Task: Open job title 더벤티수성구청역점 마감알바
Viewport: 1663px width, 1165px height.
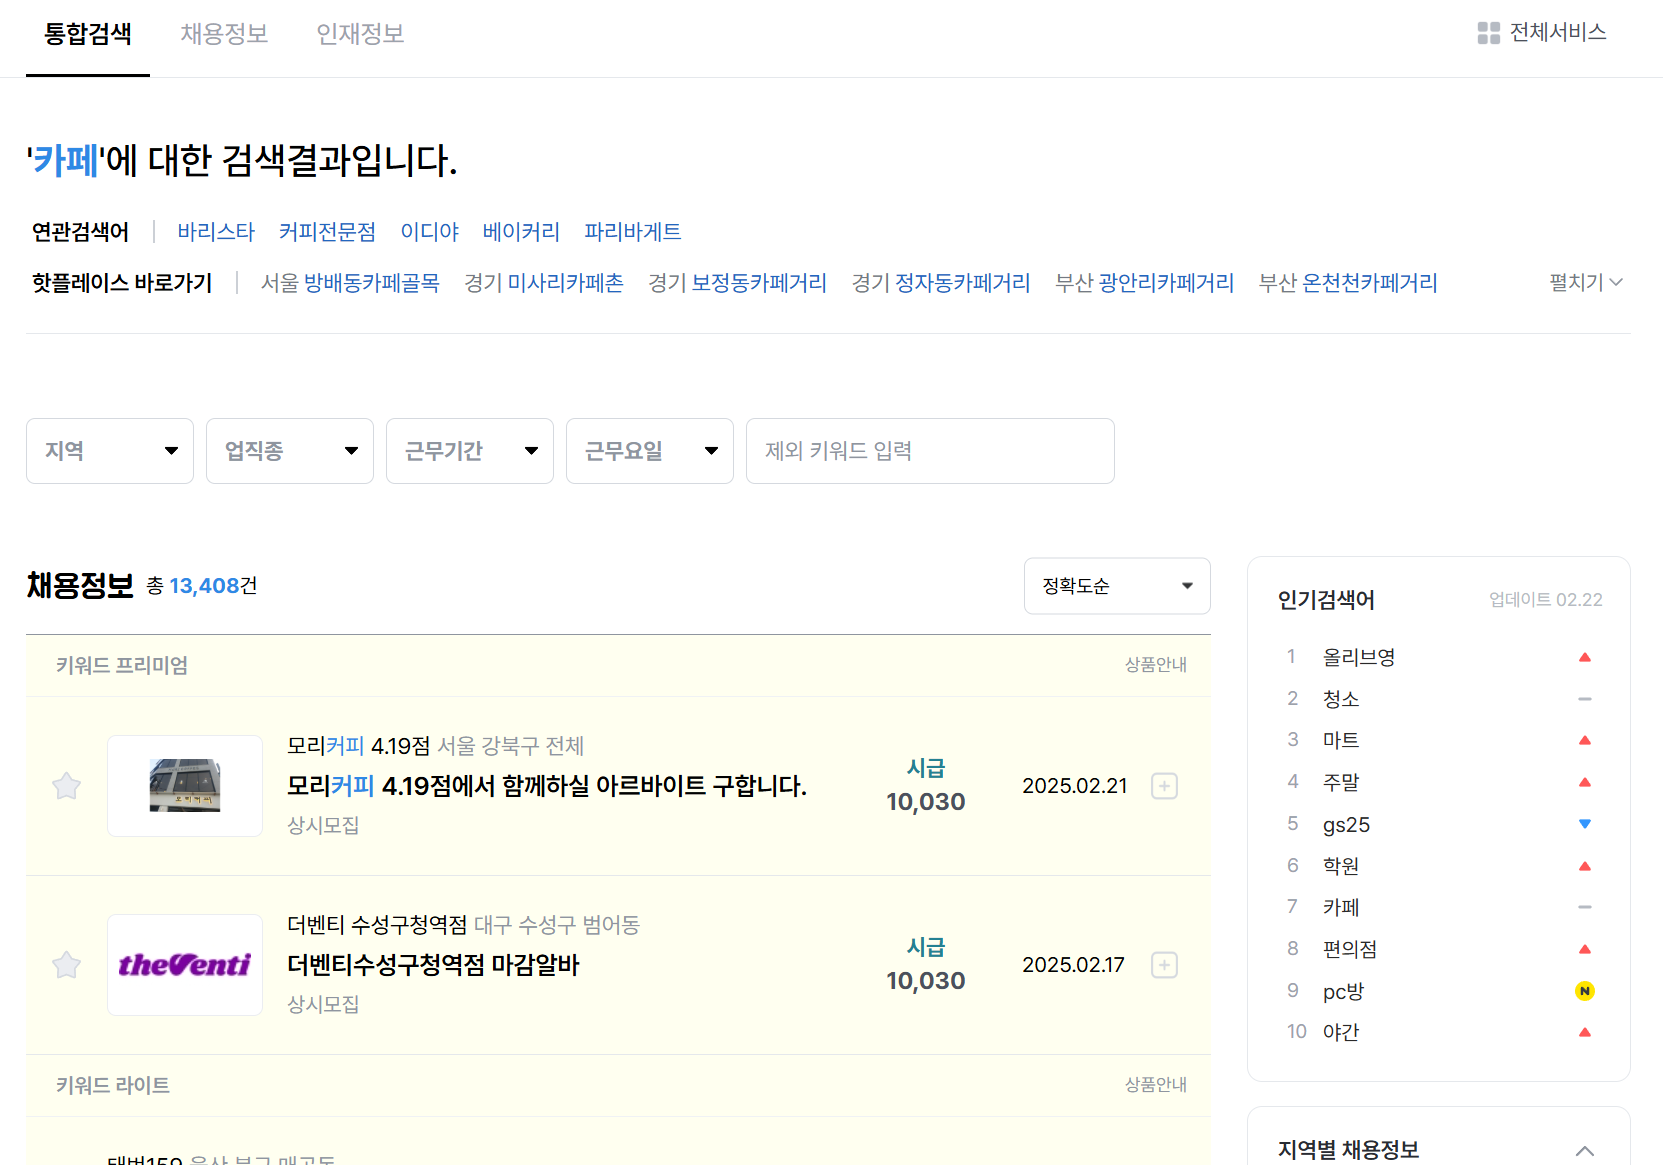Action: (x=433, y=965)
